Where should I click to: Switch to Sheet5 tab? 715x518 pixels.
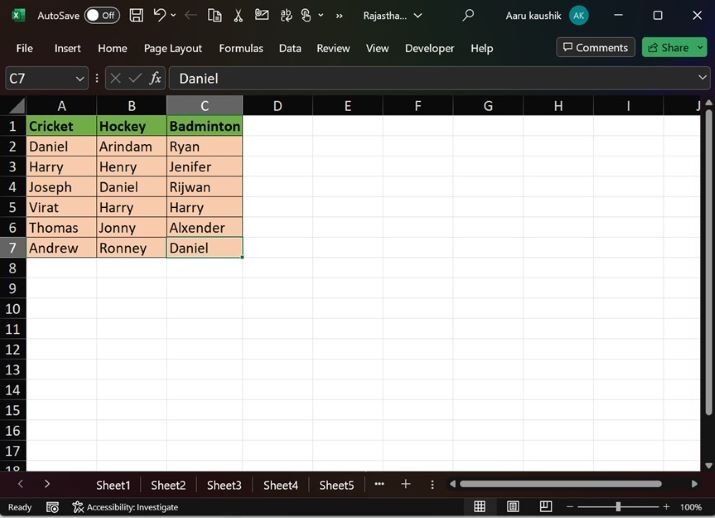[x=337, y=485]
